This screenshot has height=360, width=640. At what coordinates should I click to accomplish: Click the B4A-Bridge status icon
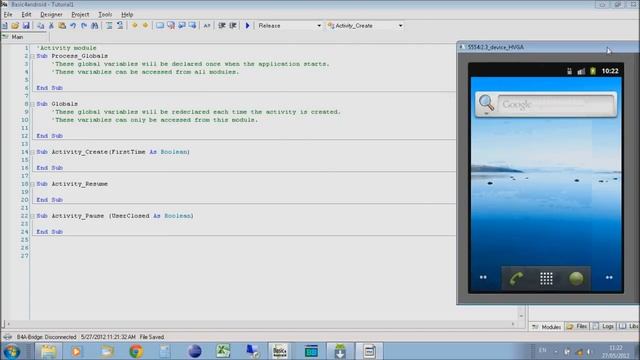(x=7, y=337)
